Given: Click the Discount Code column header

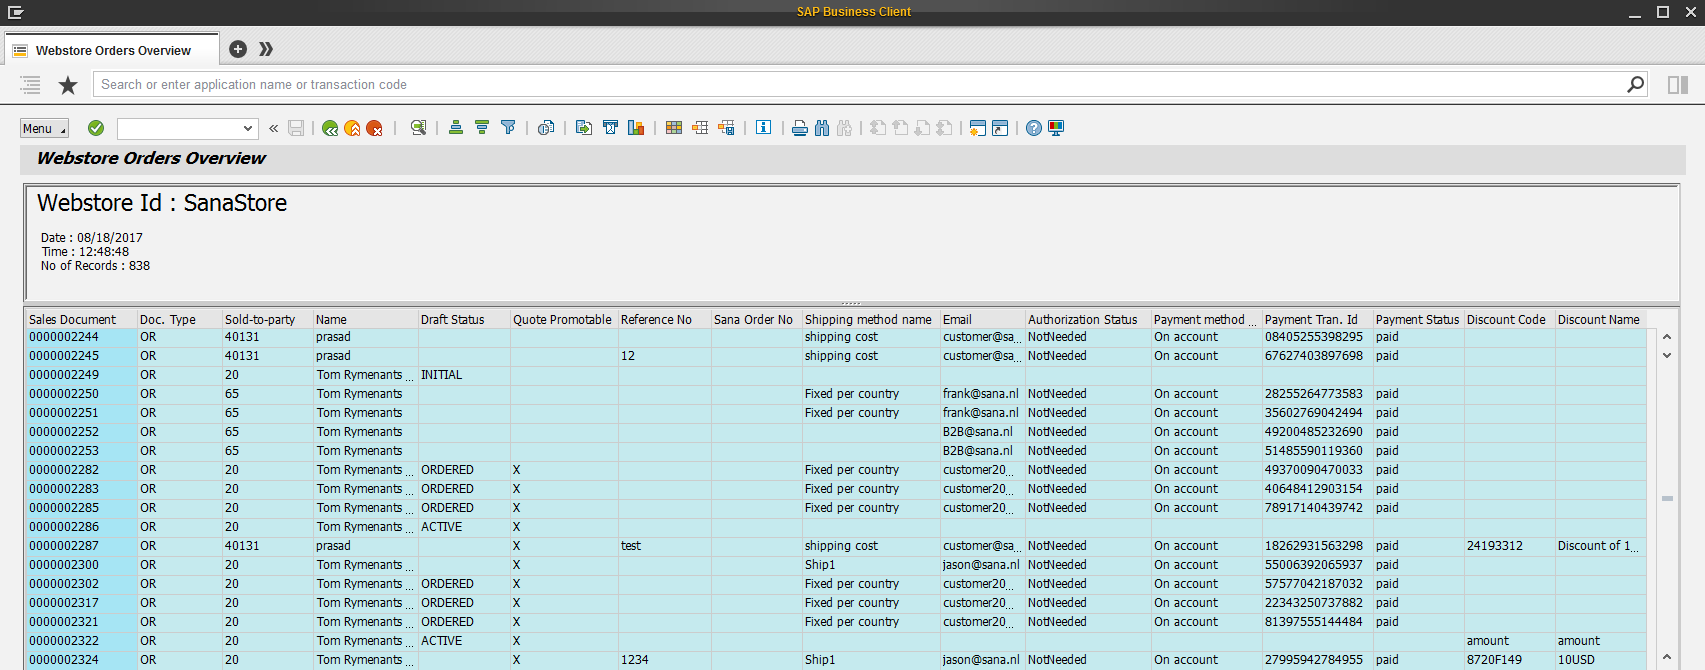Looking at the screenshot, I should click(x=1509, y=320).
